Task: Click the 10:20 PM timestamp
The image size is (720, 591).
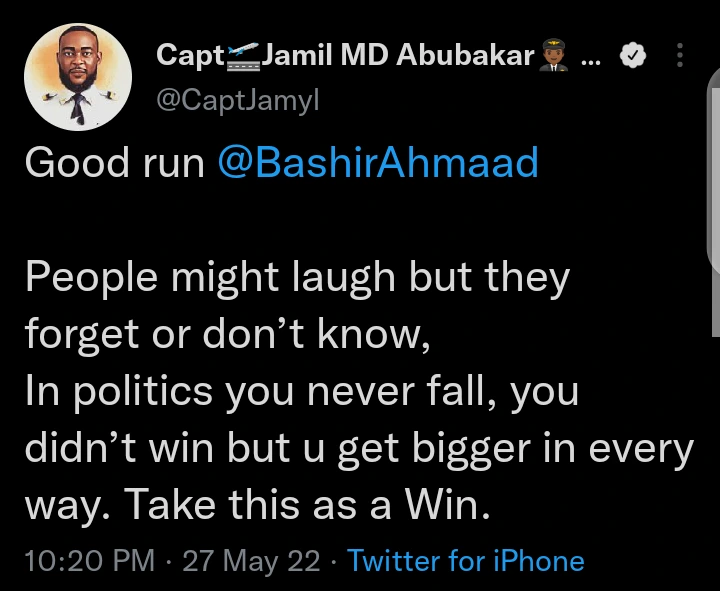Action: pos(89,561)
